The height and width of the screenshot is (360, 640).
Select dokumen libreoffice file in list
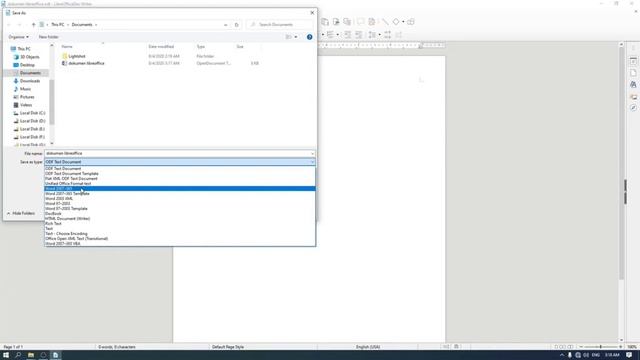[86, 63]
